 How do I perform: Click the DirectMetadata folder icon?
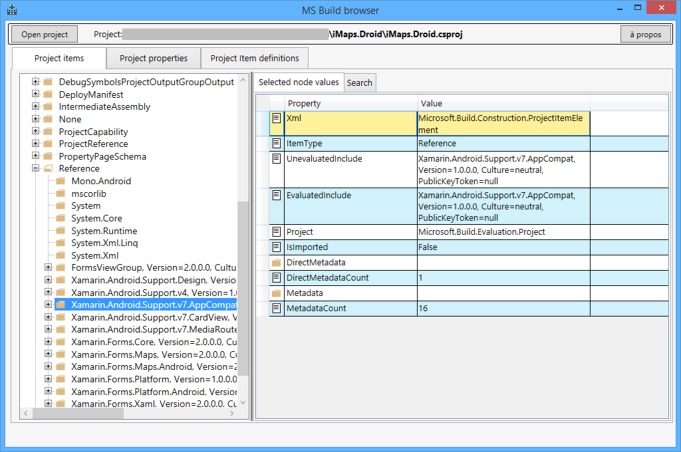[x=276, y=263]
